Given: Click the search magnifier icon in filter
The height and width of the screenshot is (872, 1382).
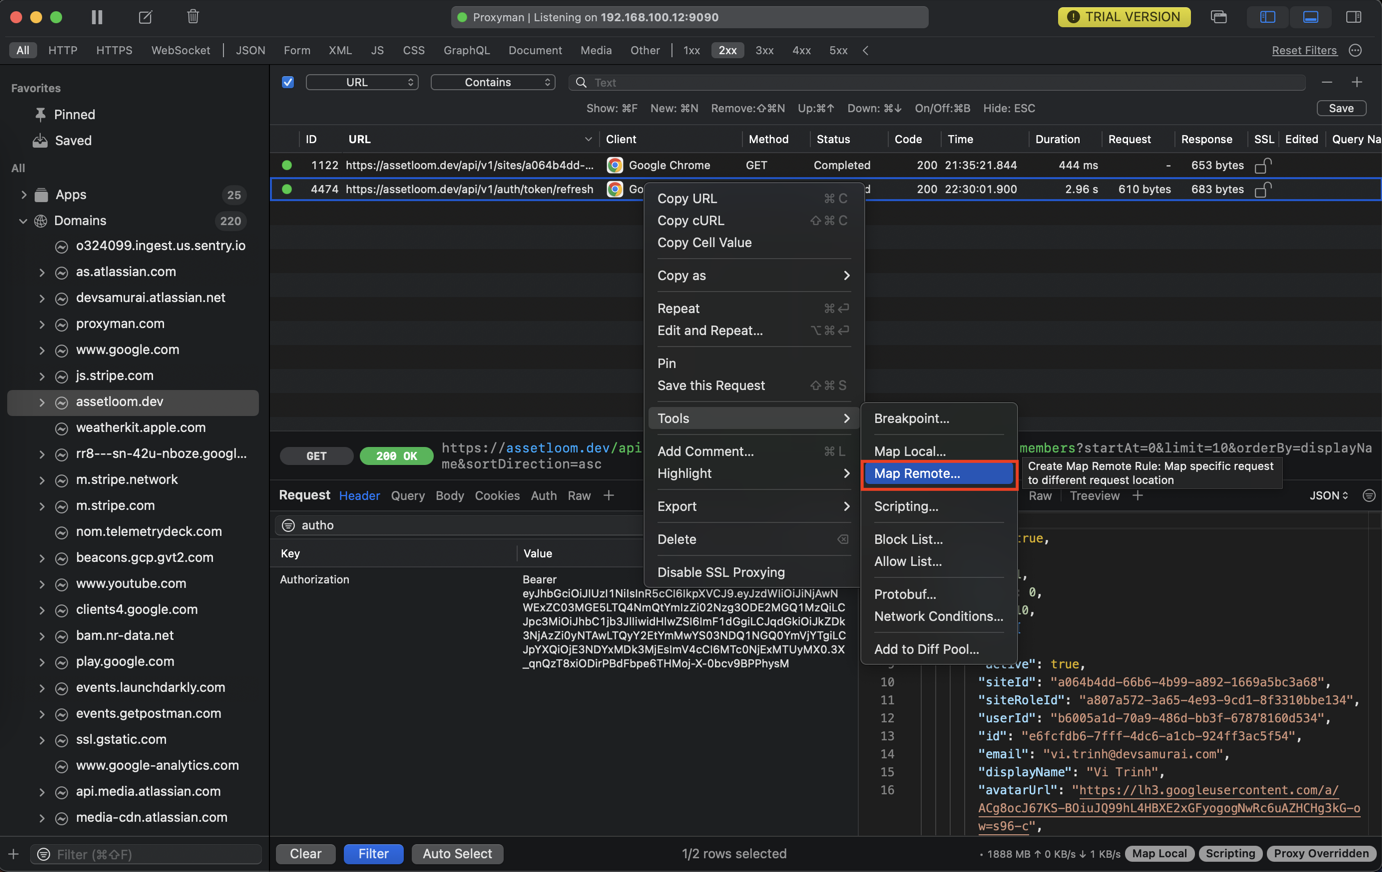Looking at the screenshot, I should click(x=581, y=82).
